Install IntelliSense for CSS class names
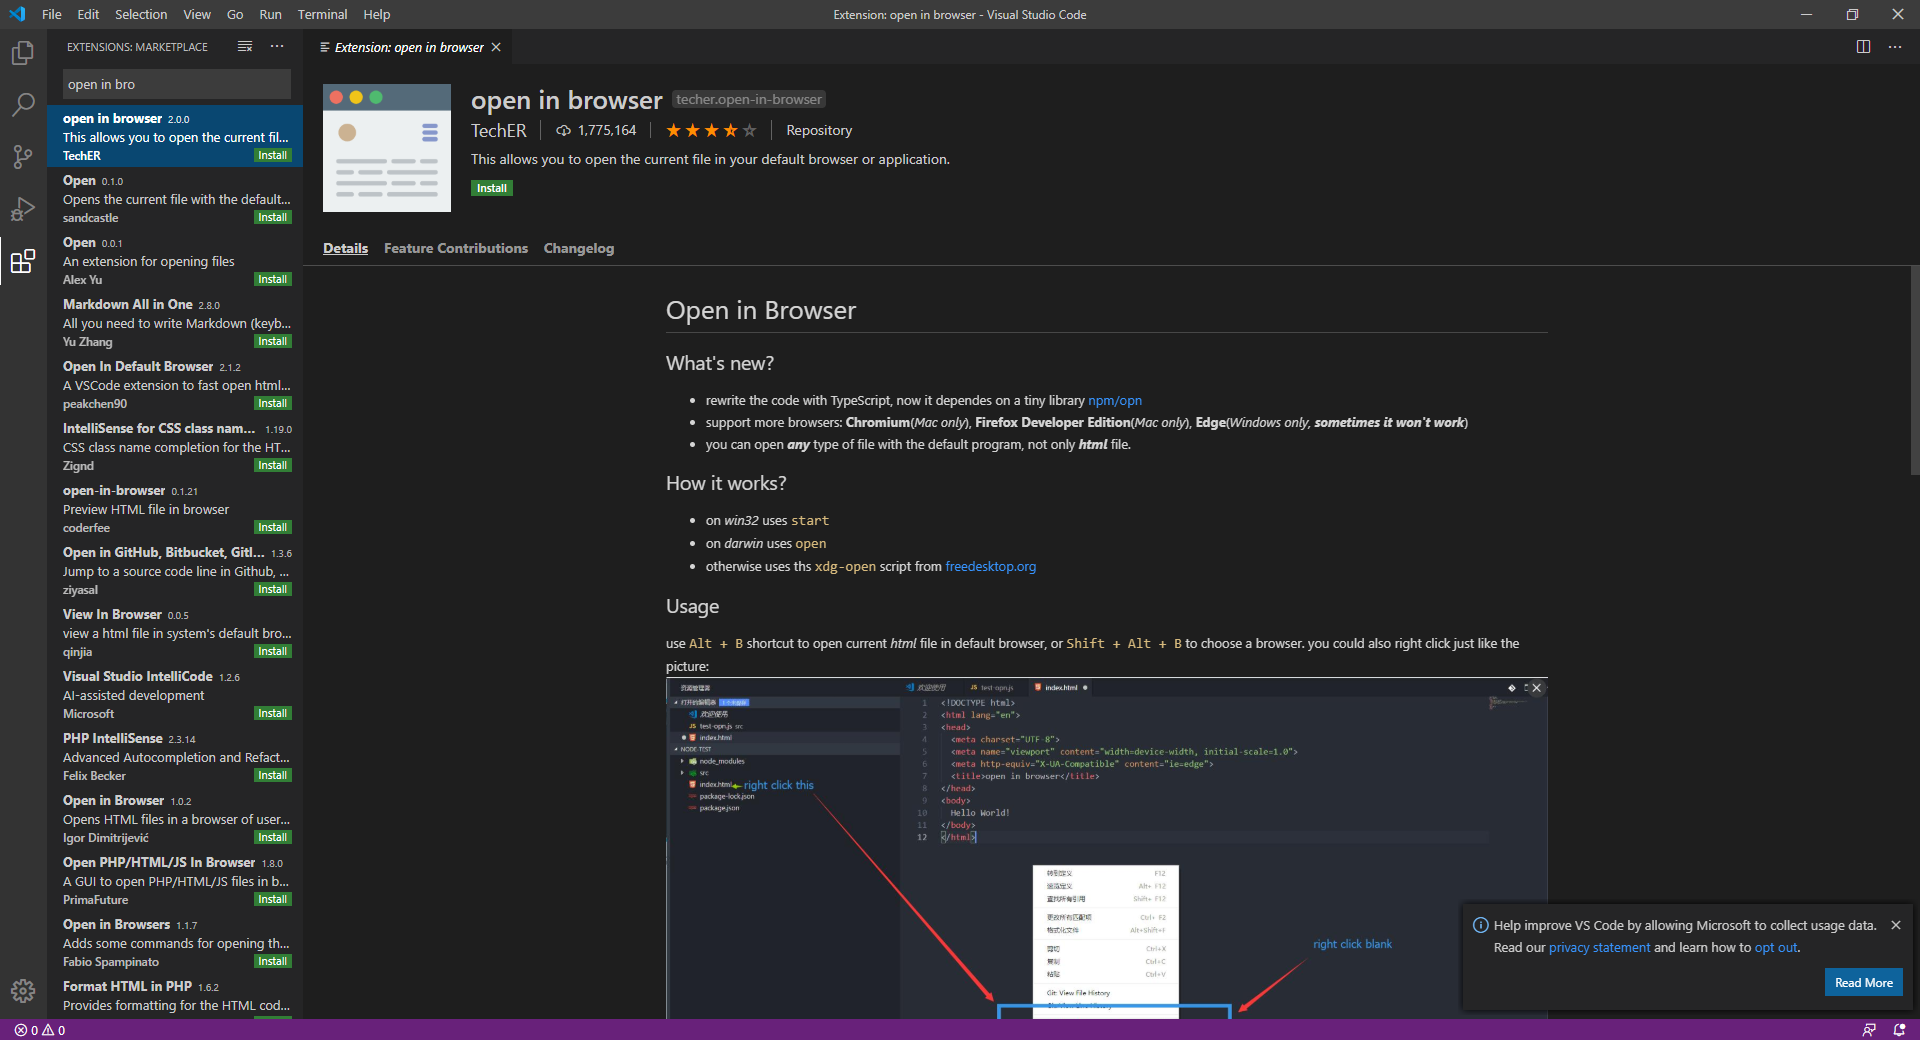The image size is (1920, 1040). coord(272,465)
